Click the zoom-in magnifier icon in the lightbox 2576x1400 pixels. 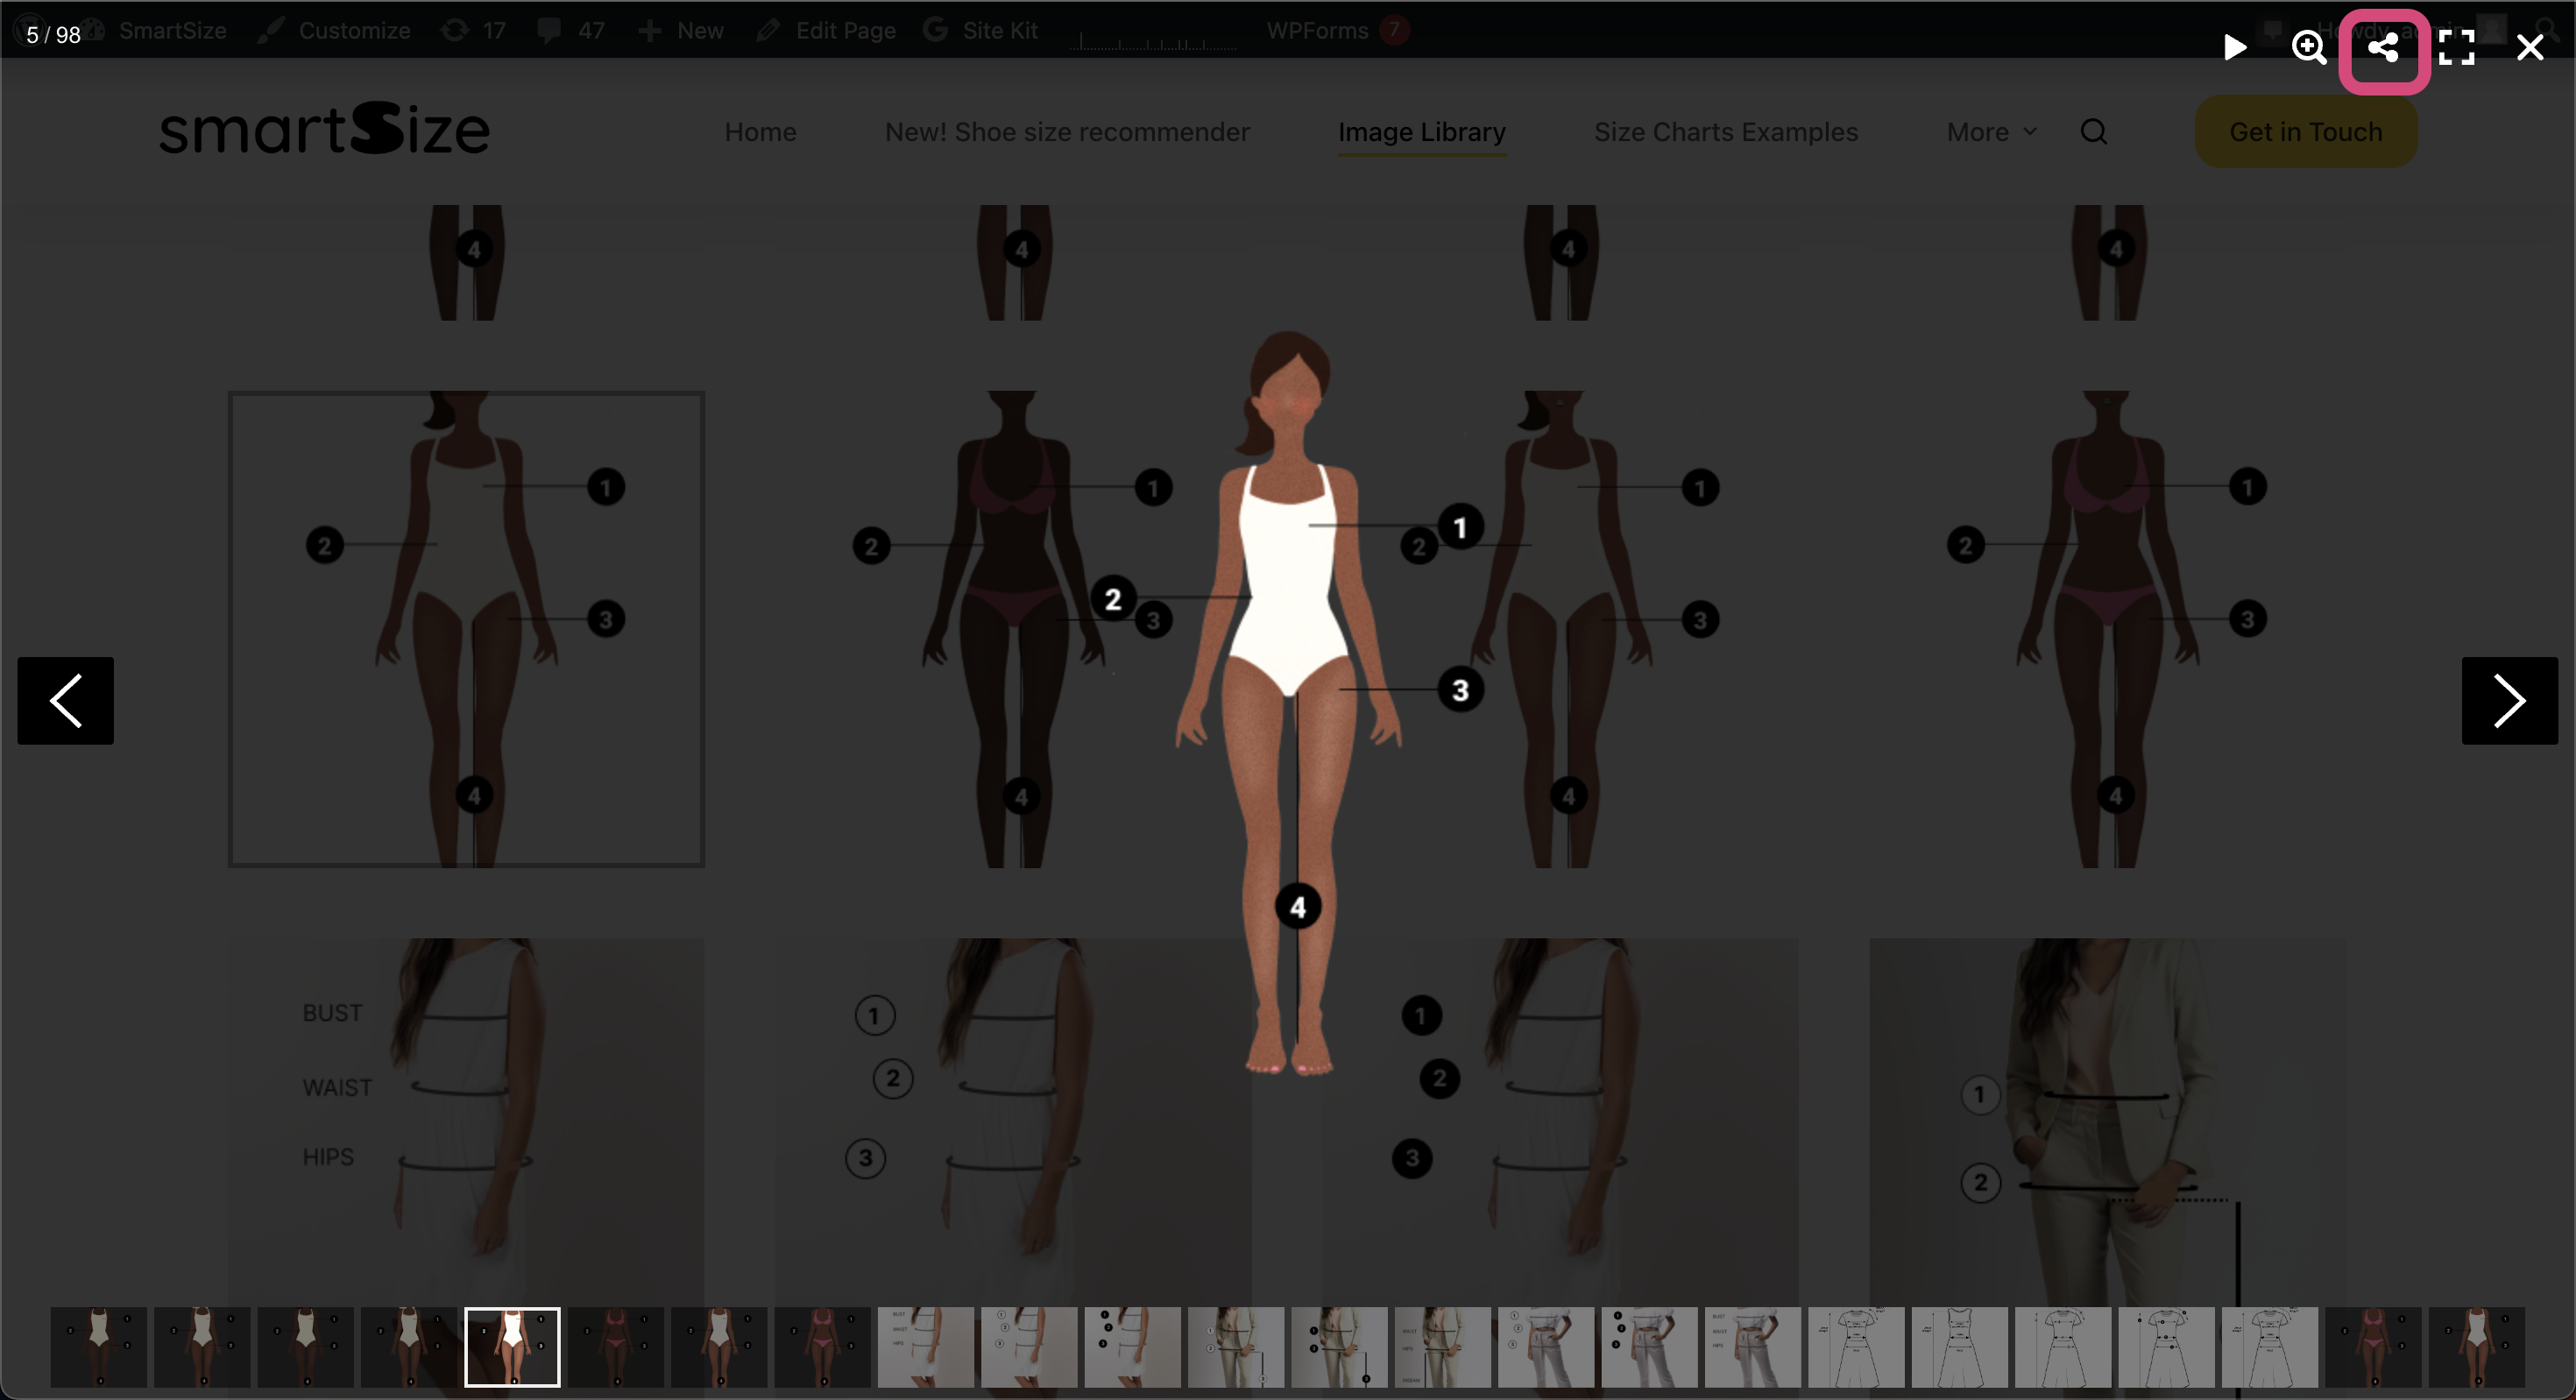tap(2309, 47)
